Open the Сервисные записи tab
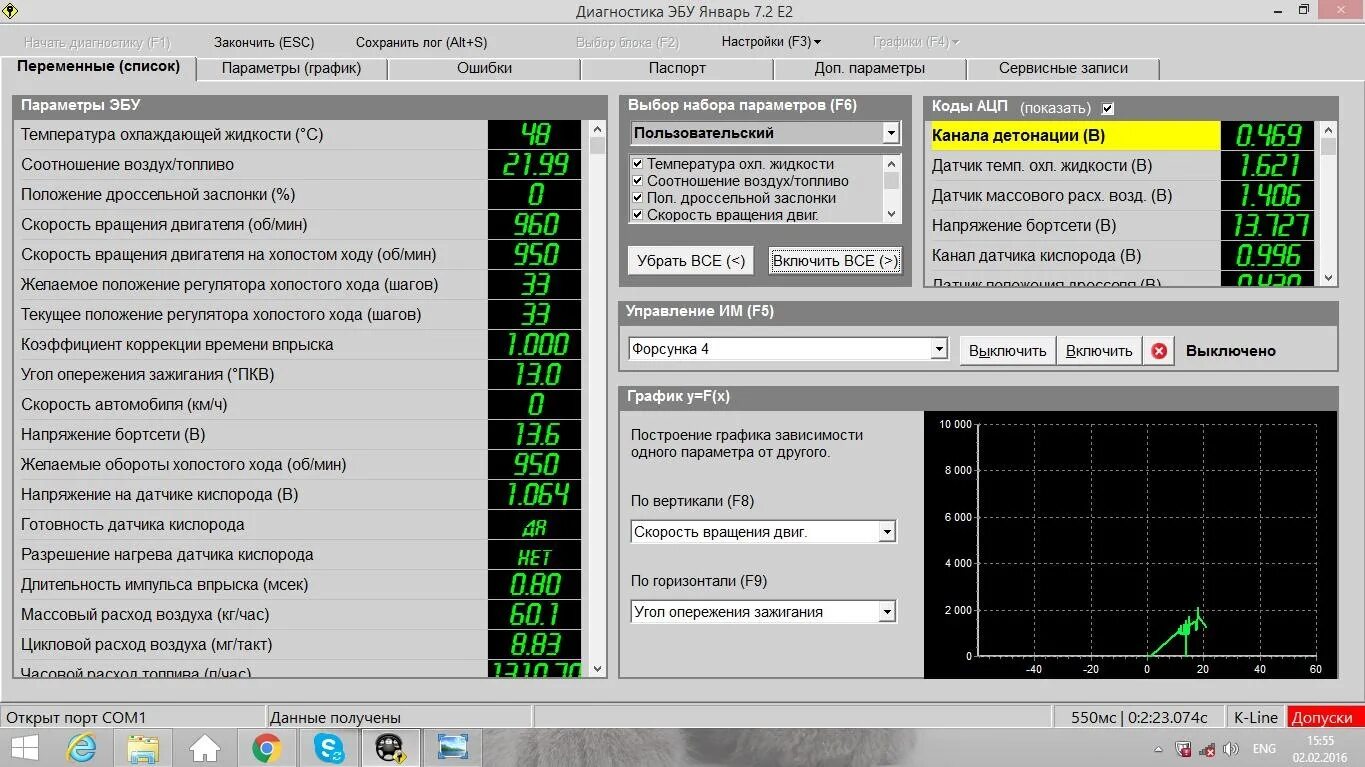This screenshot has width=1365, height=767. (x=1063, y=68)
